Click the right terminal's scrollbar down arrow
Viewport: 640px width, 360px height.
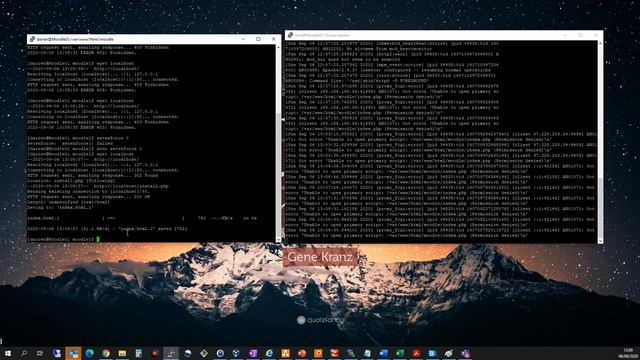click(600, 241)
